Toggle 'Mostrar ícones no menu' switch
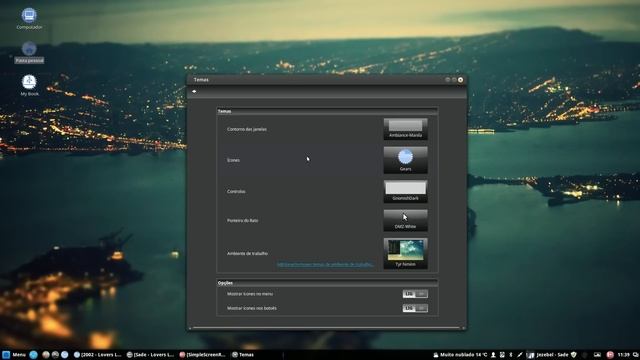640x360 pixels. (x=415, y=293)
